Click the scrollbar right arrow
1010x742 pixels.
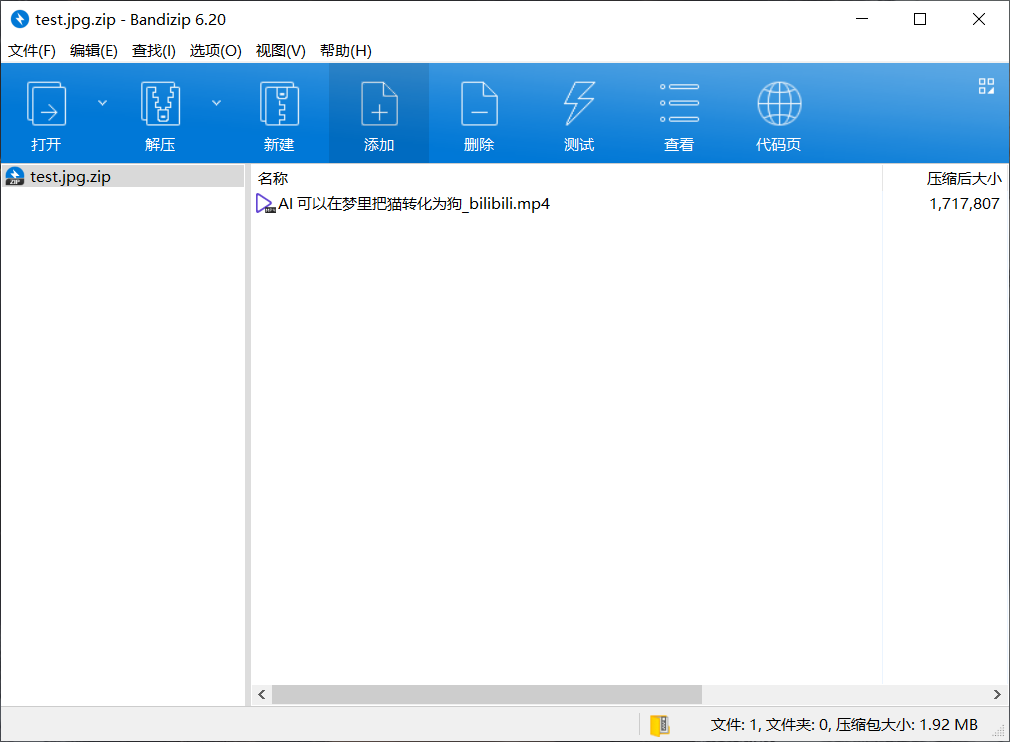coord(996,694)
